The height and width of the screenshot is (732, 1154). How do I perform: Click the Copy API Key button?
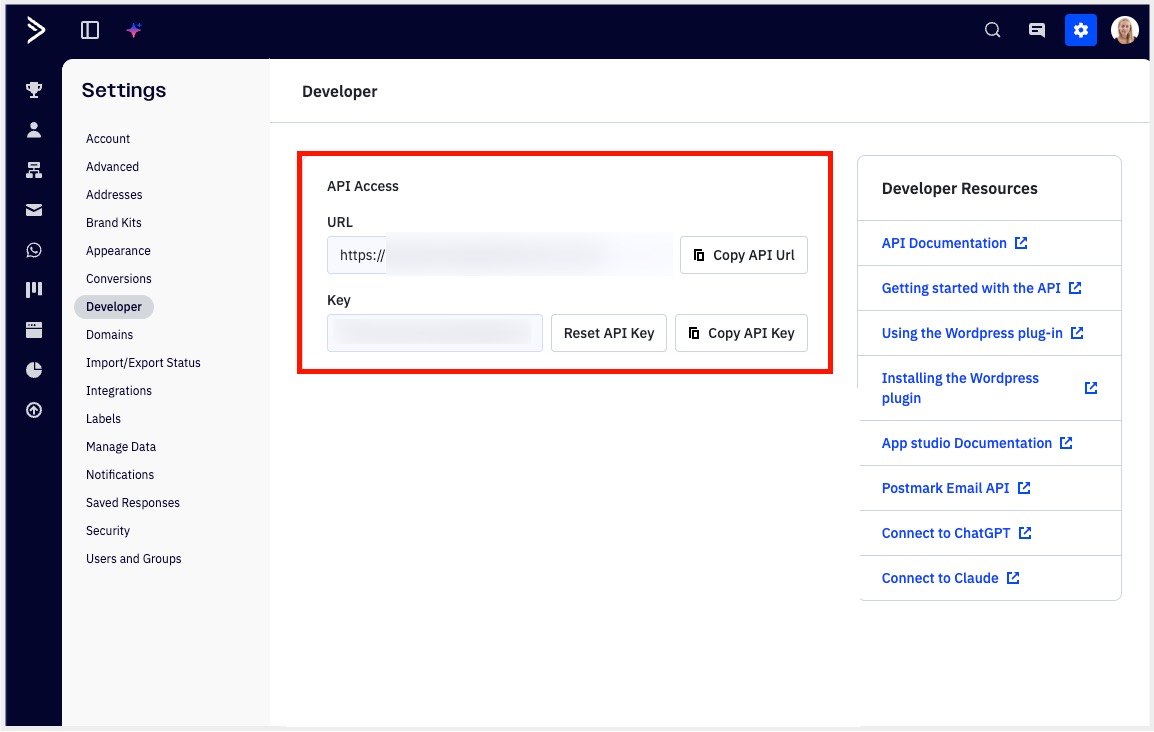coord(741,333)
